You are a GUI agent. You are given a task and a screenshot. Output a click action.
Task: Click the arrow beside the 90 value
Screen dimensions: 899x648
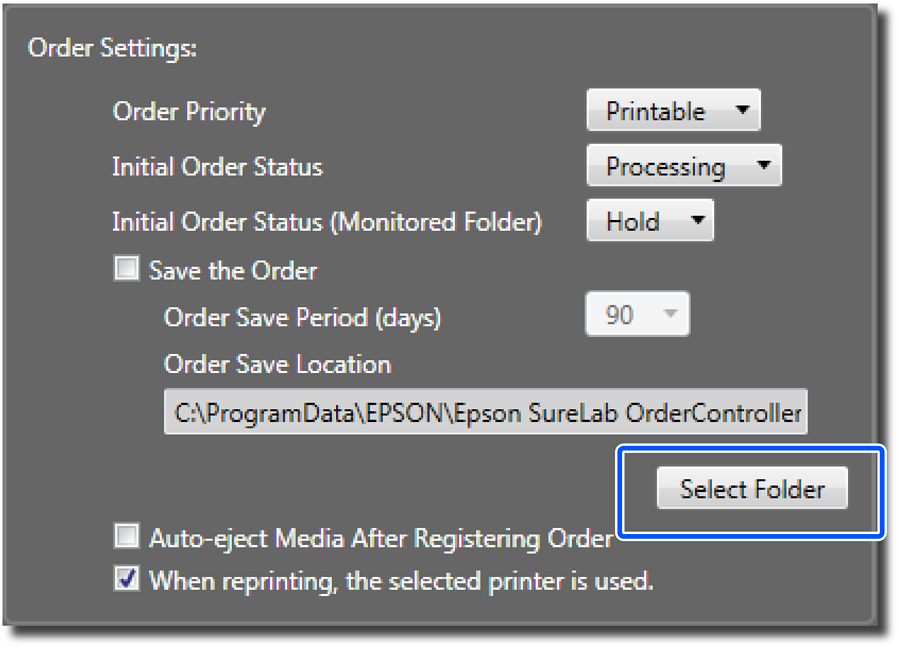[x=671, y=316]
